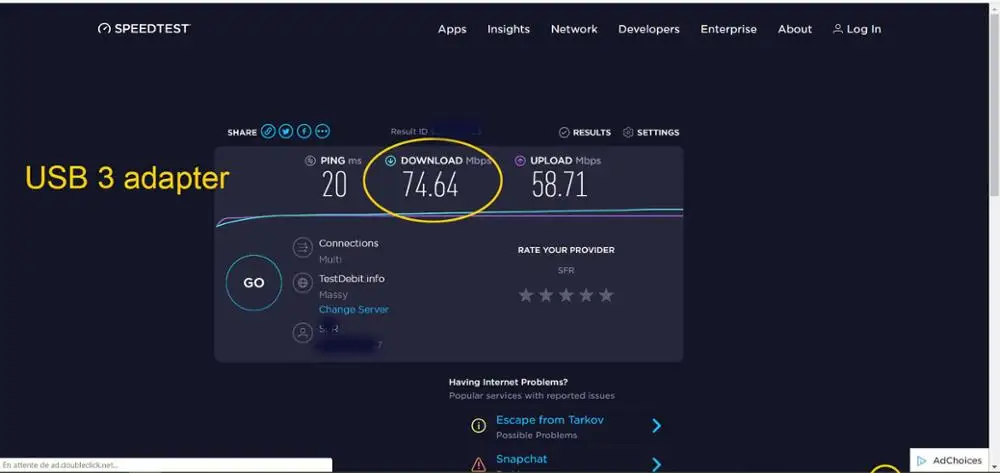This screenshot has height=473, width=1000.
Task: Toggle Multi connections mode
Action: pyautogui.click(x=330, y=259)
